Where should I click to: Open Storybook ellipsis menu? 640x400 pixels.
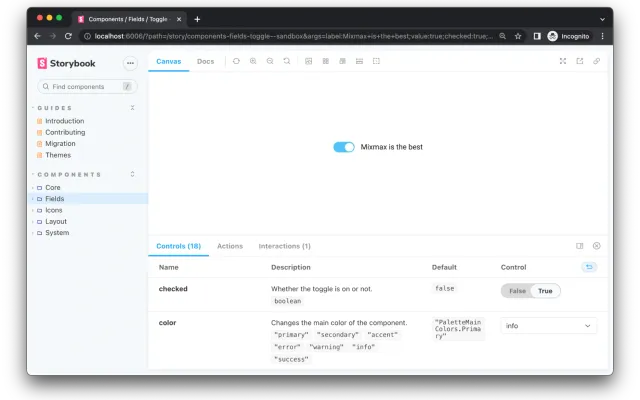point(130,63)
